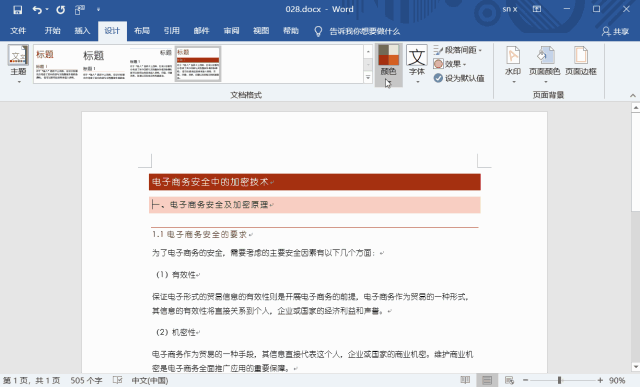Open the 段落间距 paragraph spacing menu
The image size is (640, 387).
(x=458, y=50)
